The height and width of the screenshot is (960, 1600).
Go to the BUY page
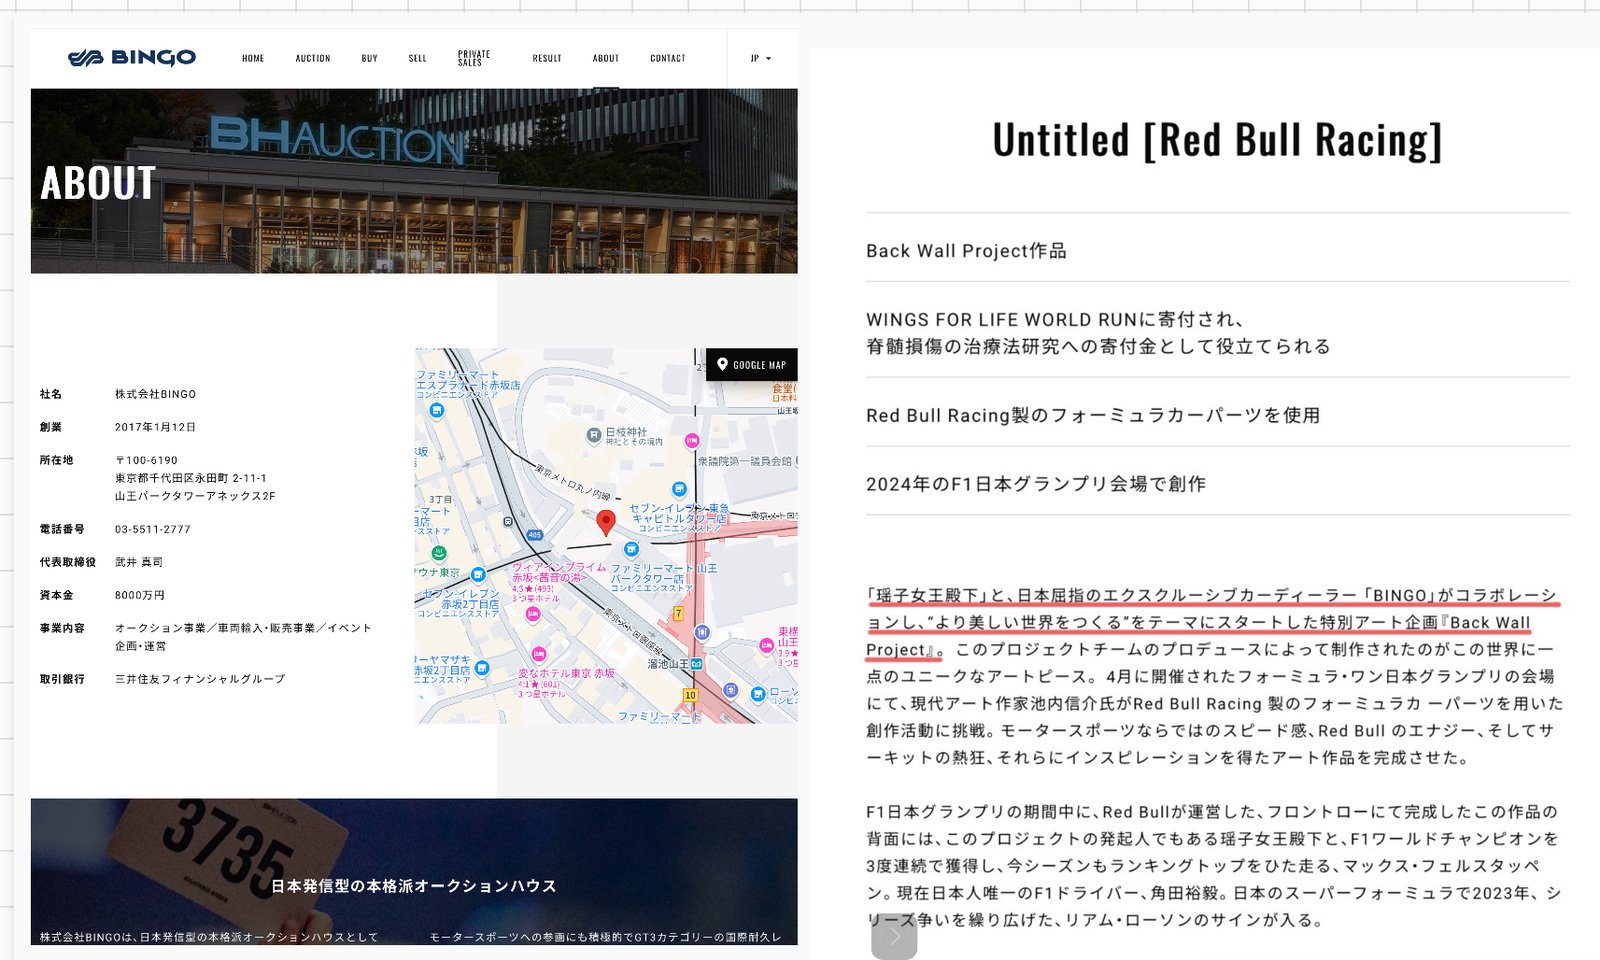pos(370,58)
